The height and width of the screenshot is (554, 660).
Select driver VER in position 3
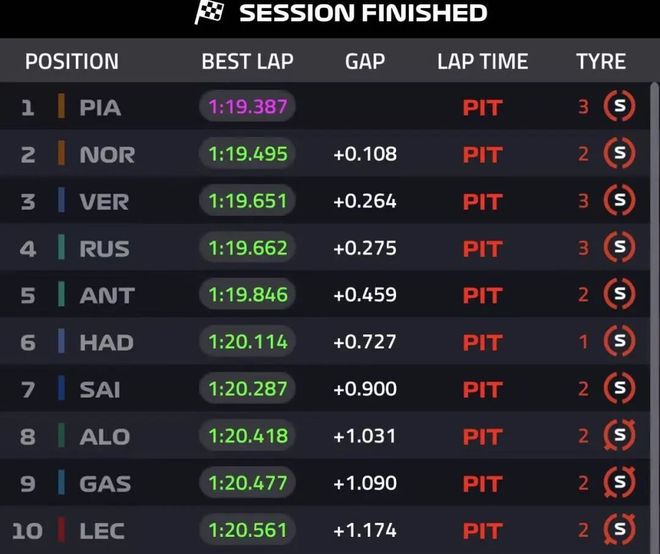tap(104, 201)
